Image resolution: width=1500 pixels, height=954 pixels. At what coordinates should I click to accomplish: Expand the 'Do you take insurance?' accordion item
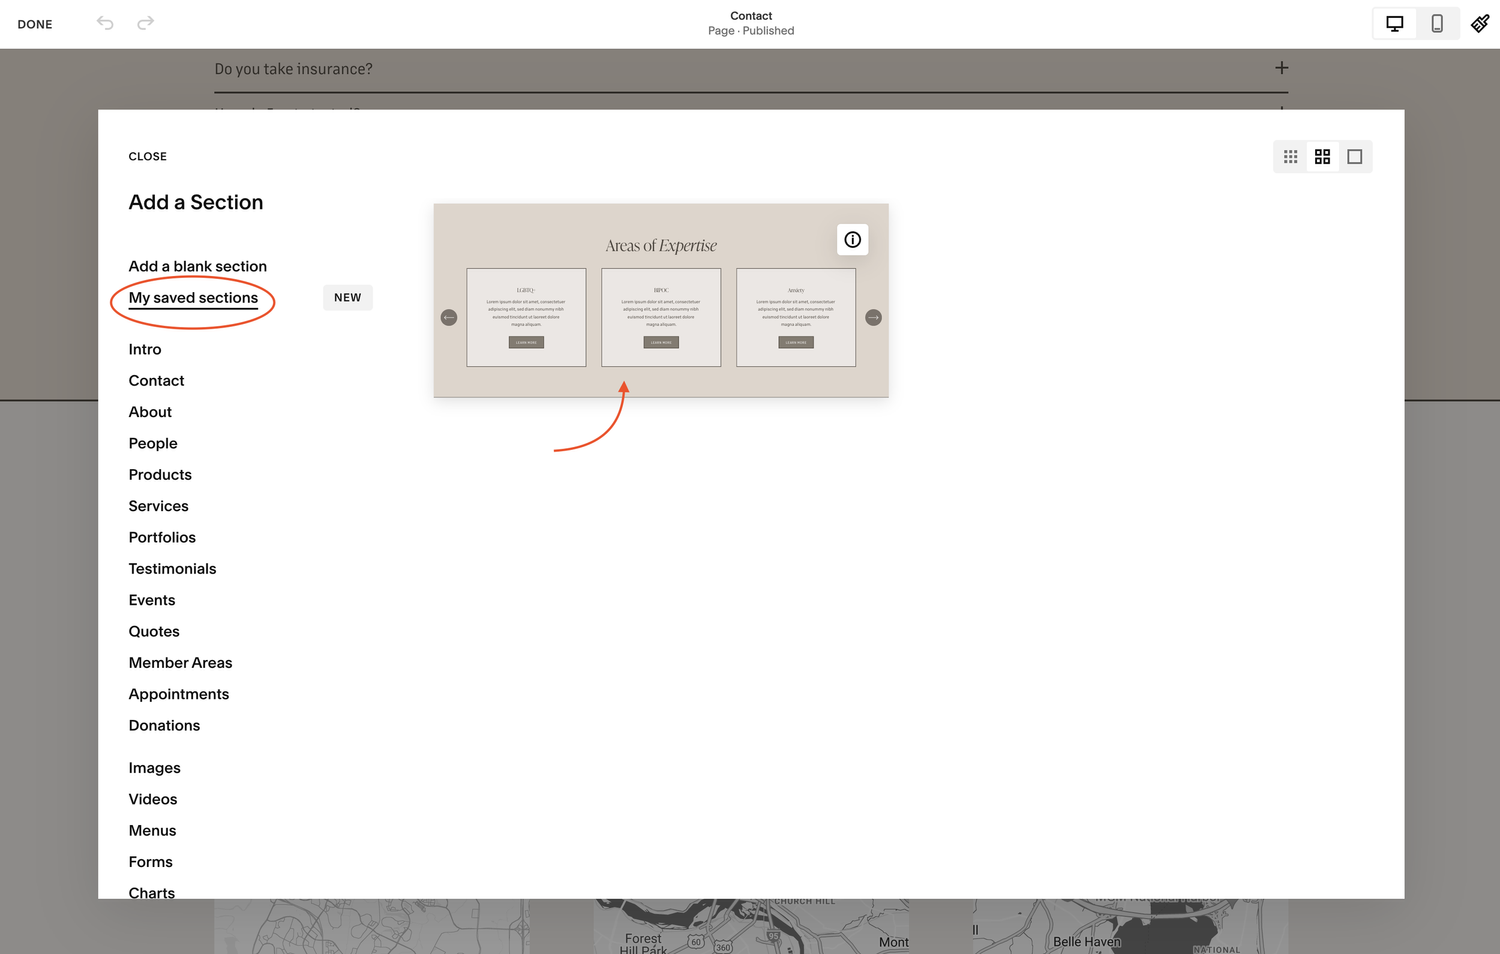1281,68
